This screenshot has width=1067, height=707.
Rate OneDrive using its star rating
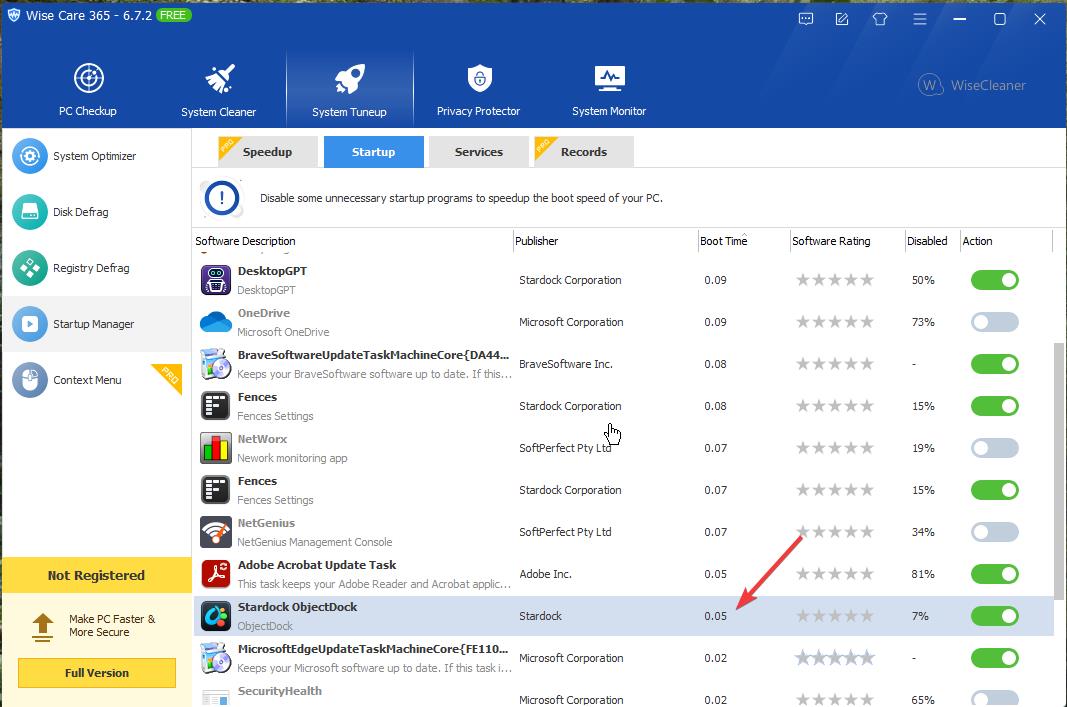[x=835, y=322]
